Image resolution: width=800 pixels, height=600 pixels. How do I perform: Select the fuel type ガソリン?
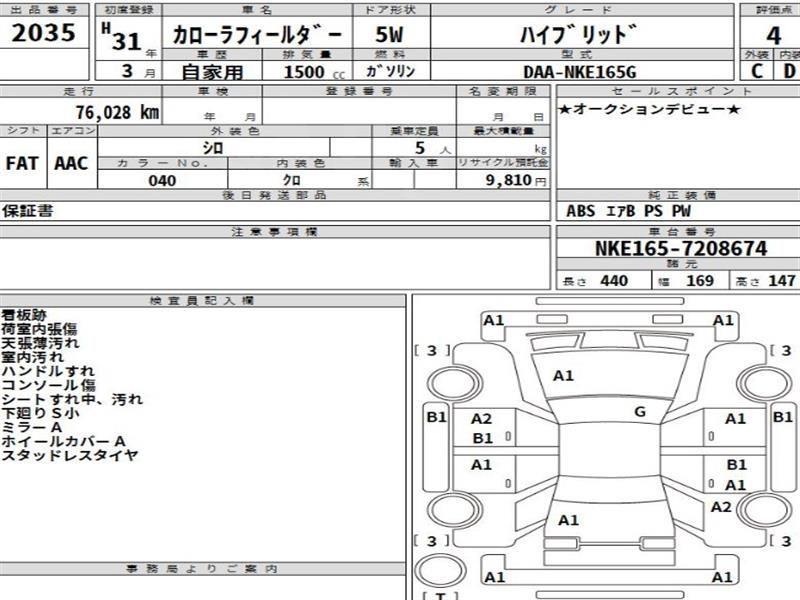coord(390,70)
